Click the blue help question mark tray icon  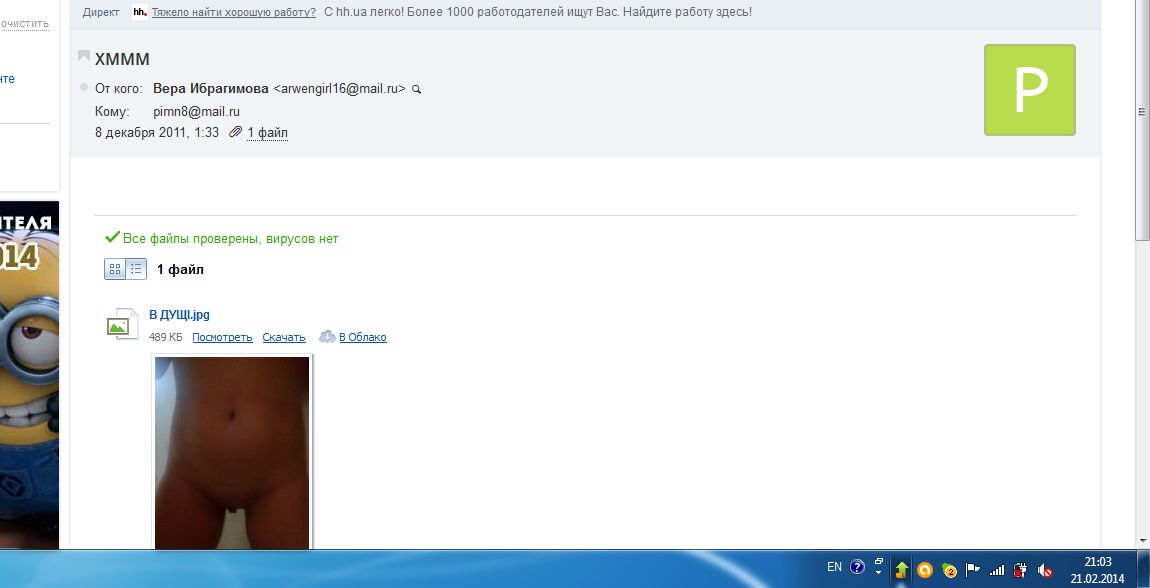[x=857, y=567]
